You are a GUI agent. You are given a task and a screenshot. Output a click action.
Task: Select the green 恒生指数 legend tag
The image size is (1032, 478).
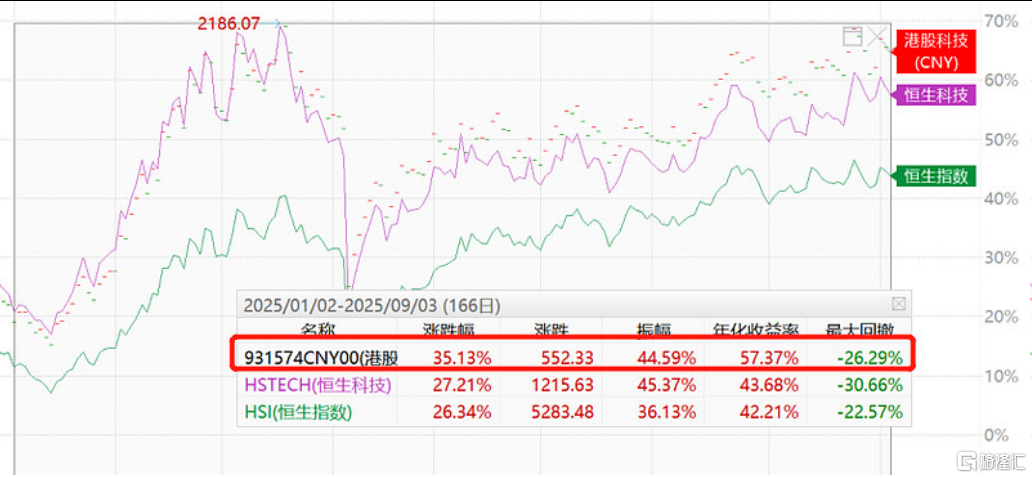pyautogui.click(x=935, y=176)
